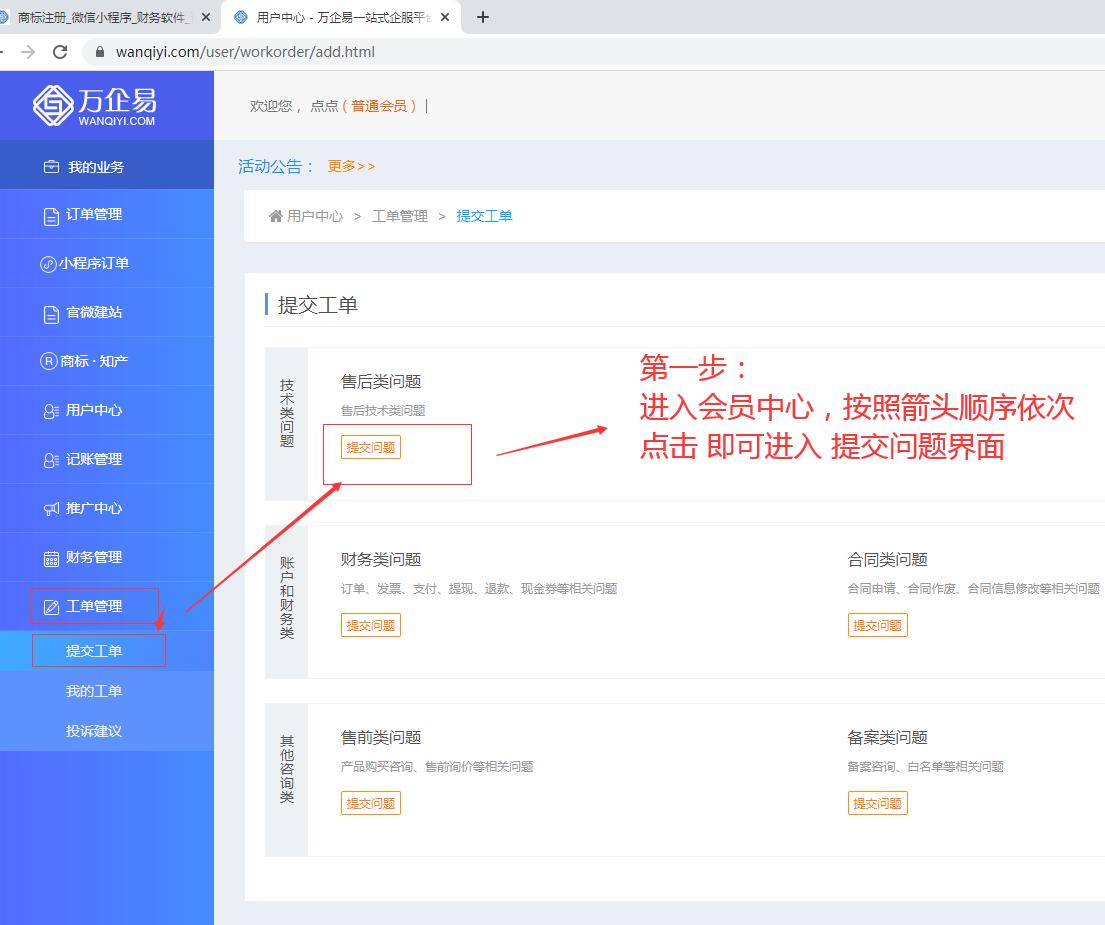Click the 售前类问题 heading

(381, 737)
